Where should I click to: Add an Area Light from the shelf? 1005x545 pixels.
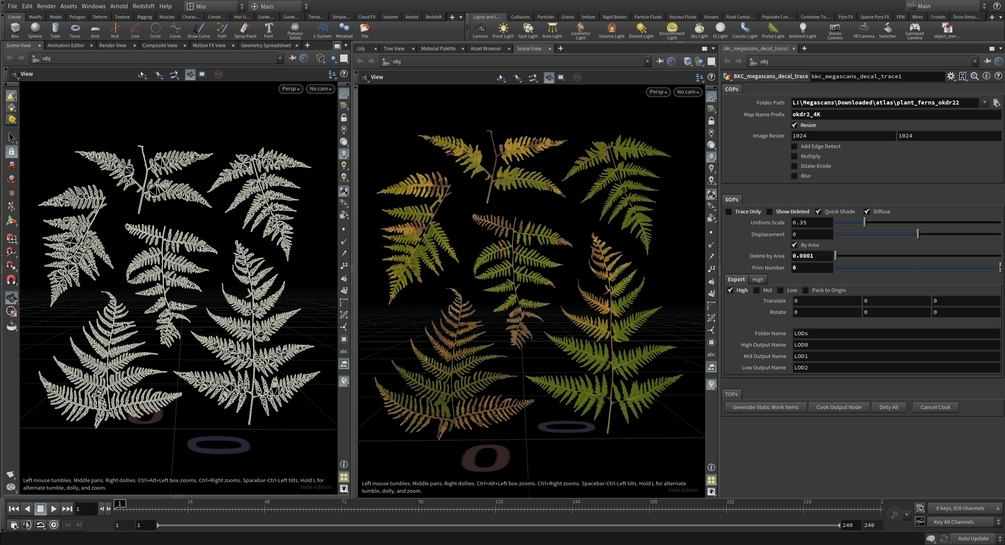[x=552, y=29]
